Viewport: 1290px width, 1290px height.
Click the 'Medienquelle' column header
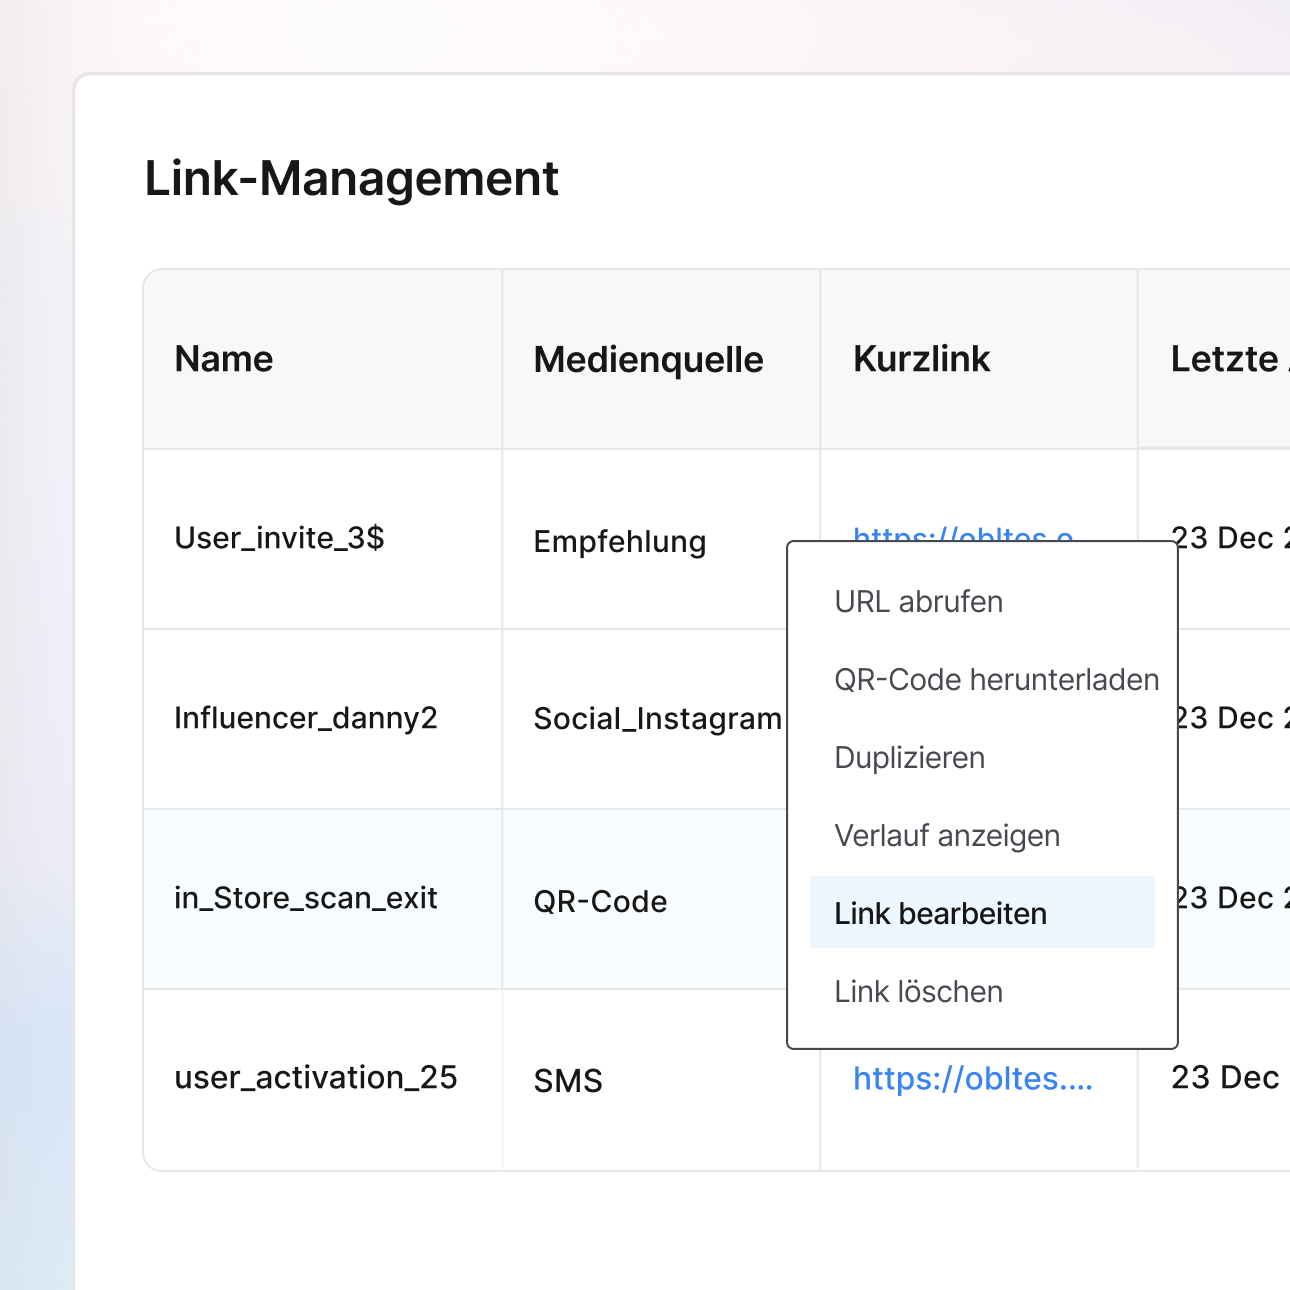[x=648, y=359]
